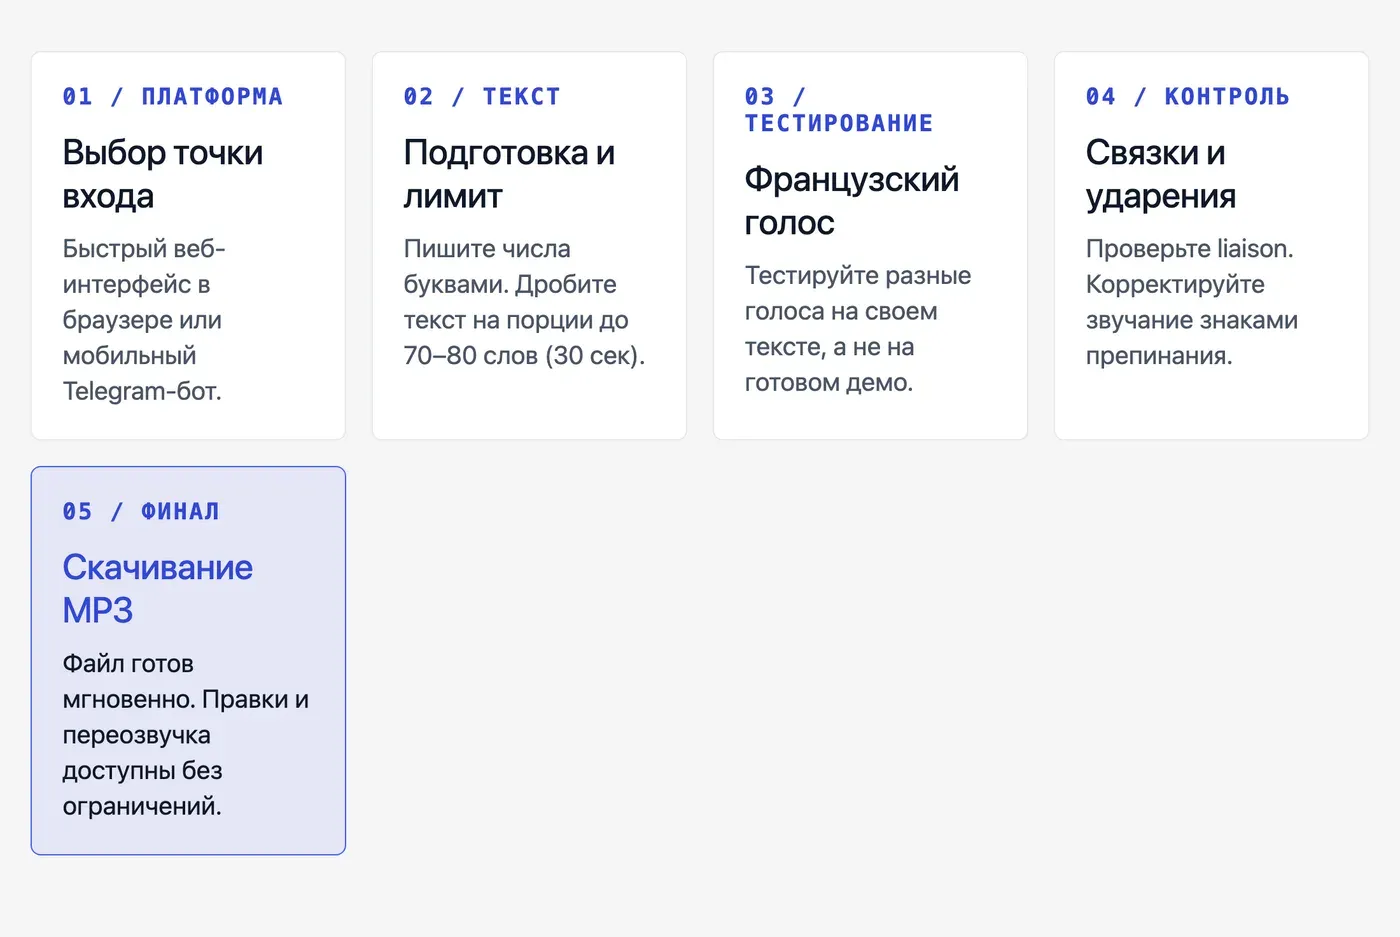1400x937 pixels.
Task: Click the description about Telegram-бот
Action: tap(144, 320)
